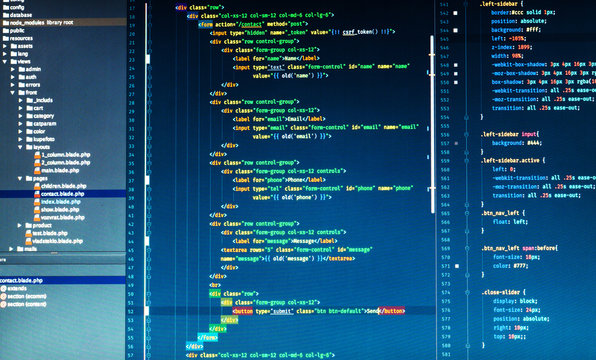This screenshot has height=360, width=596.
Task: Fold the .btn_nav_left span:before rule on line 569
Action: pyautogui.click(x=467, y=249)
